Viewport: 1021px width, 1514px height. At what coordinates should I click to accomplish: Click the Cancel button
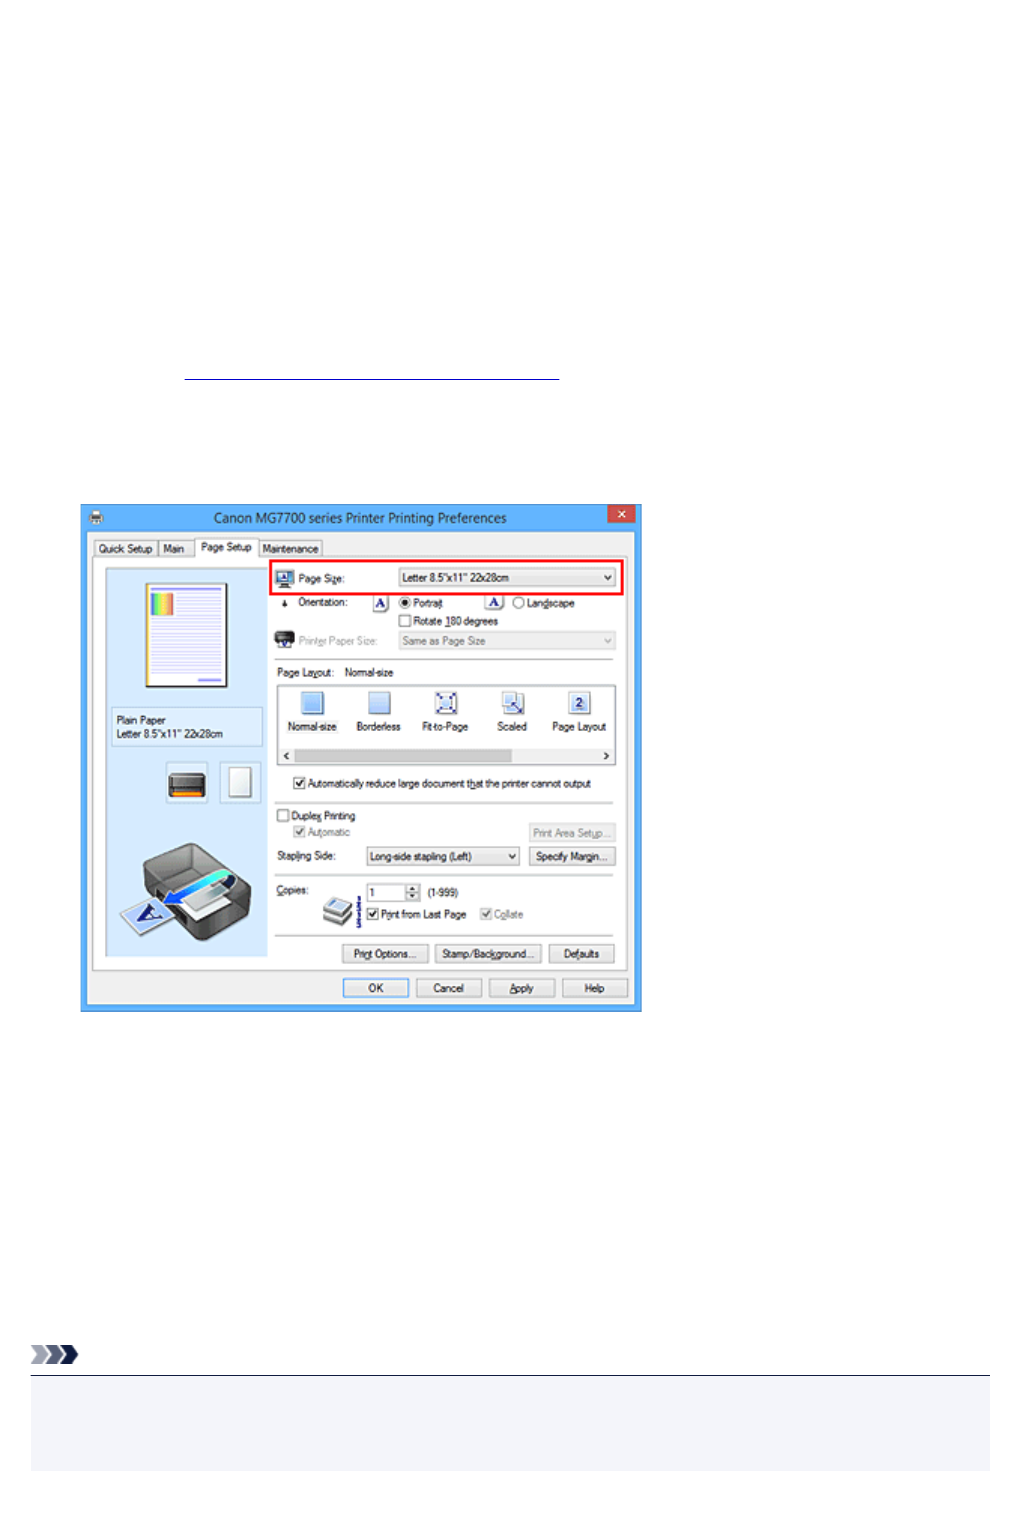449,988
